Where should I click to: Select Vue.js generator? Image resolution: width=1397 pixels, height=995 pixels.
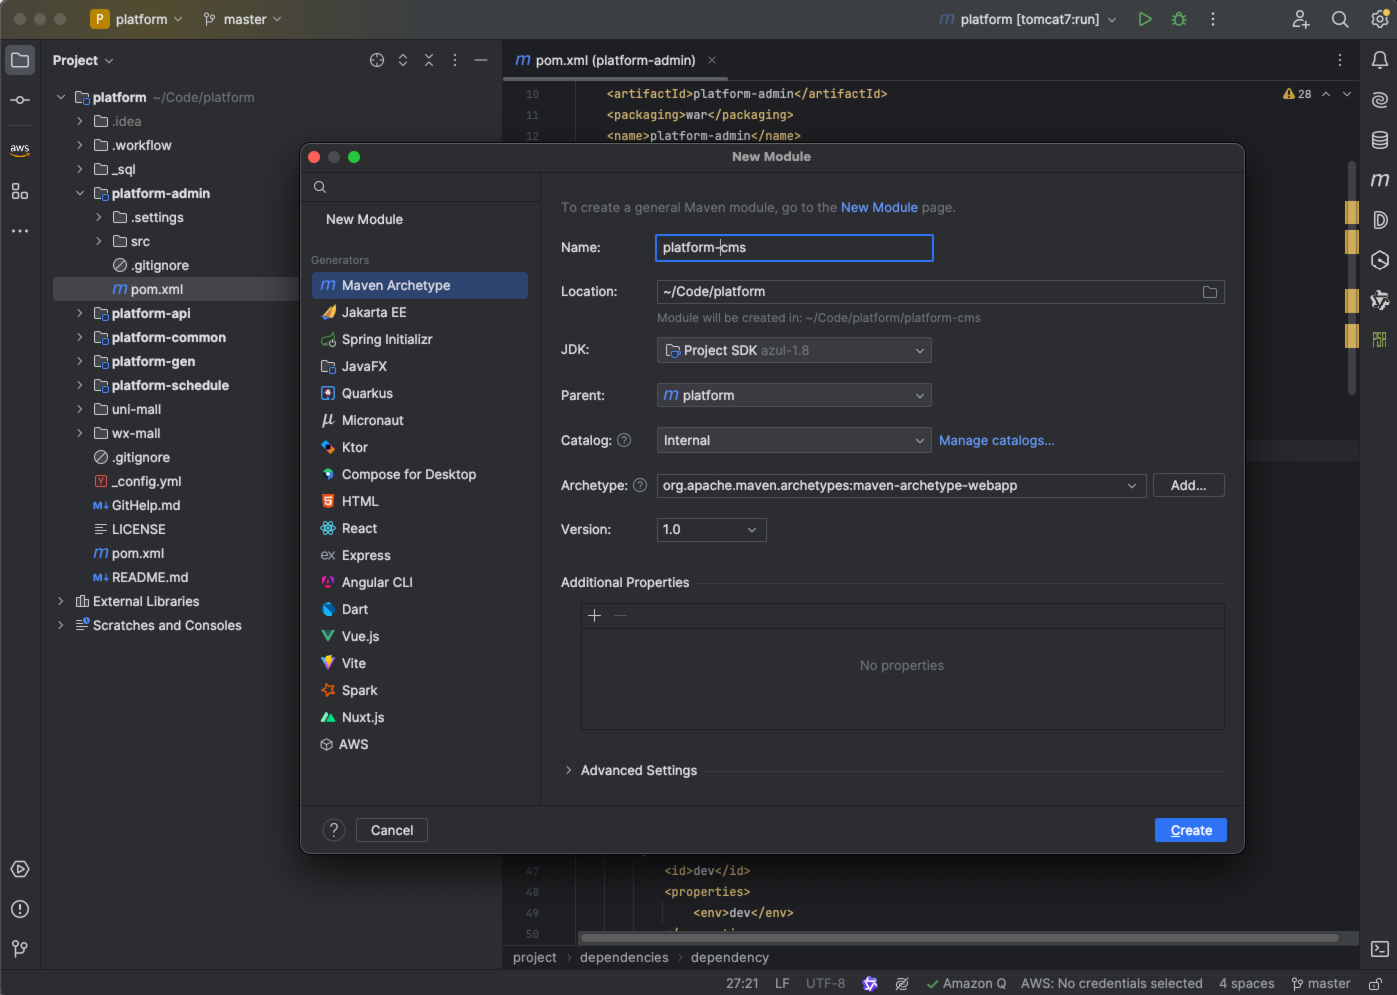(x=420, y=636)
